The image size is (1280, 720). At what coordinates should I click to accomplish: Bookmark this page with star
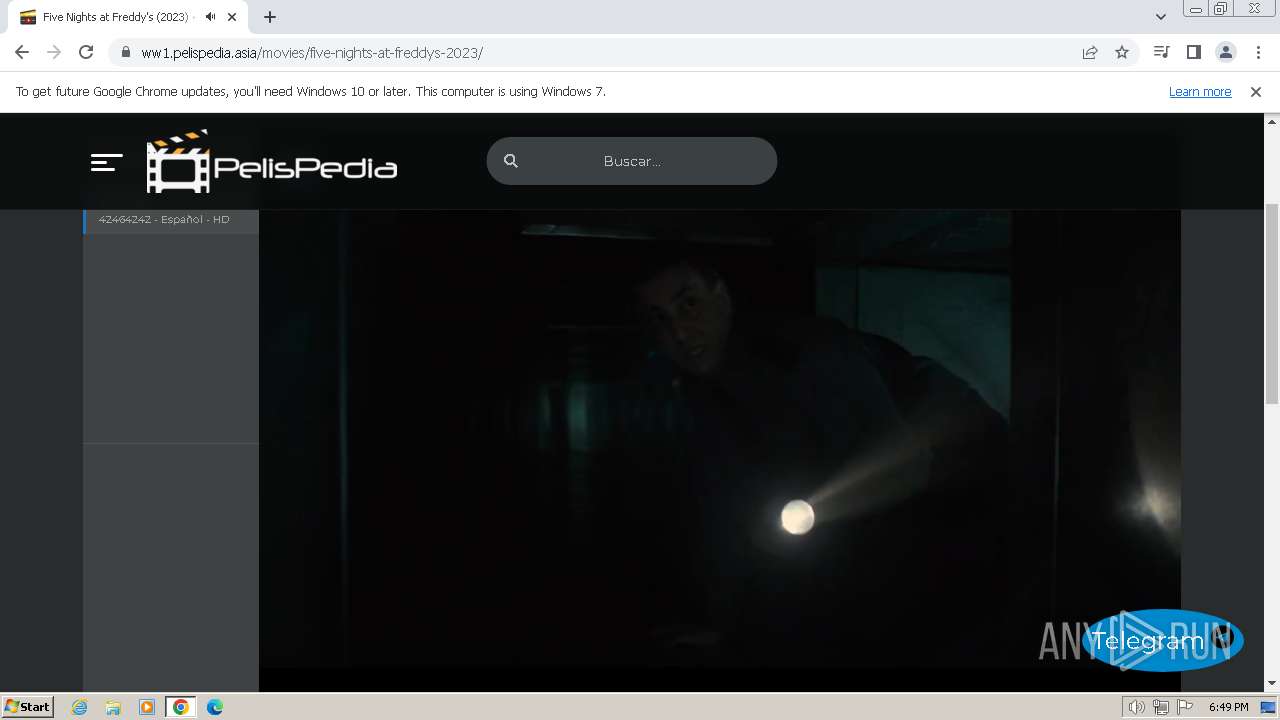coord(1122,53)
